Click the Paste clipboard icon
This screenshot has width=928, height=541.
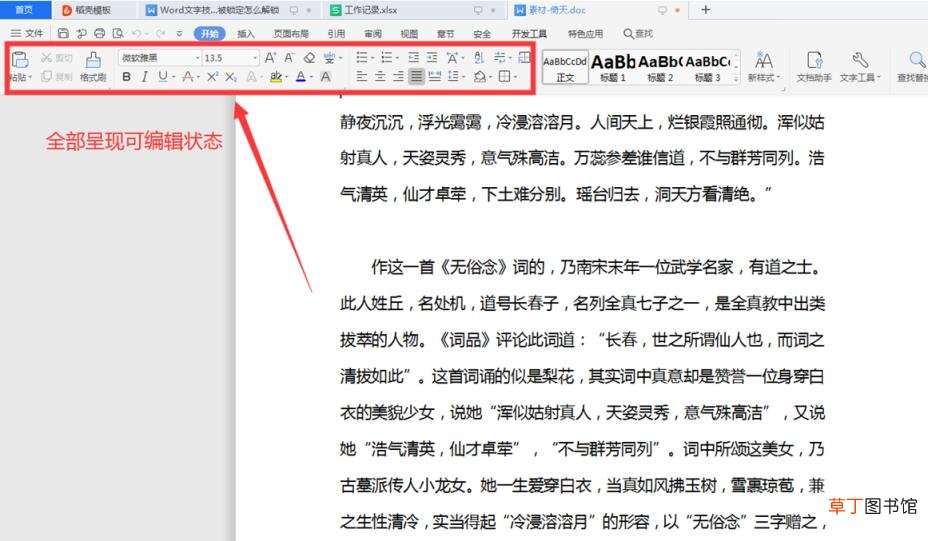tap(20, 59)
